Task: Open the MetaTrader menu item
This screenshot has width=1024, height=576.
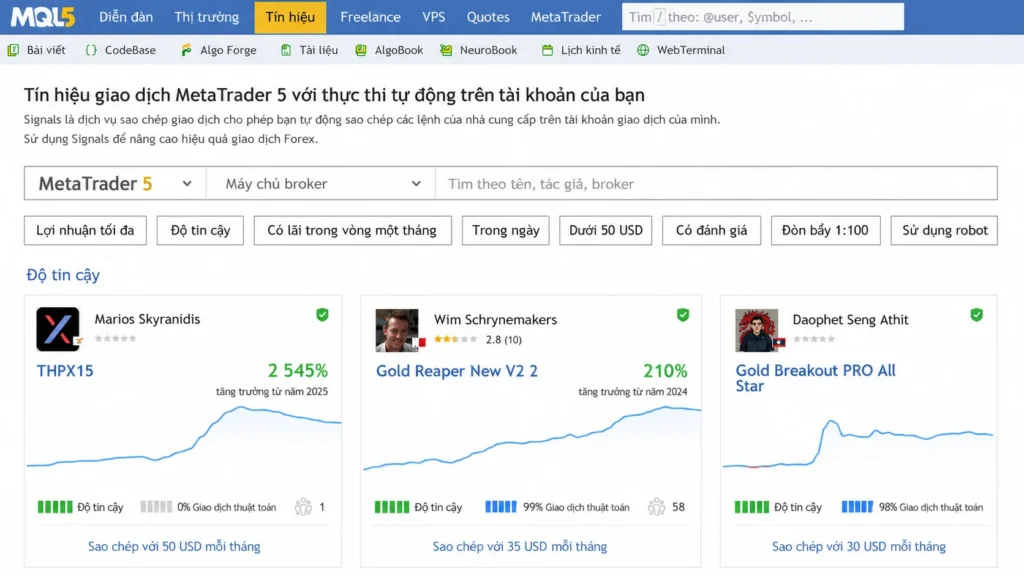Action: coord(566,17)
